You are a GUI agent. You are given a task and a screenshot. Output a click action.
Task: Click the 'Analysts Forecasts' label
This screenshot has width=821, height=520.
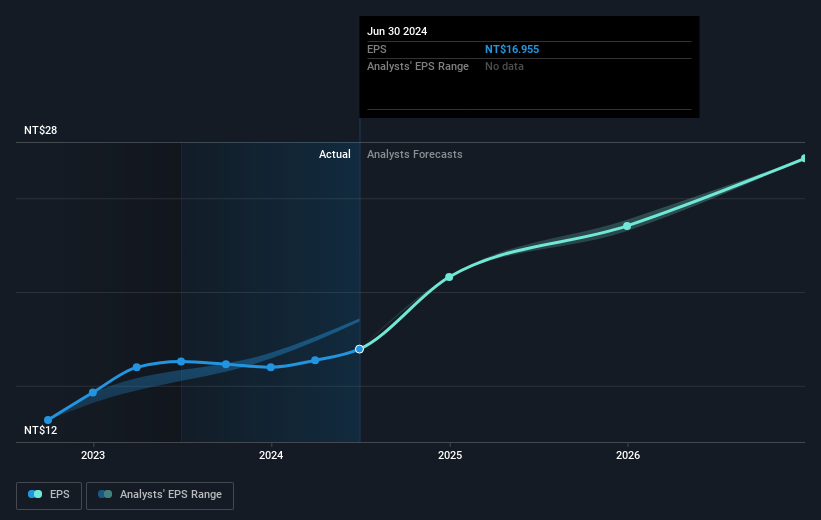(415, 154)
